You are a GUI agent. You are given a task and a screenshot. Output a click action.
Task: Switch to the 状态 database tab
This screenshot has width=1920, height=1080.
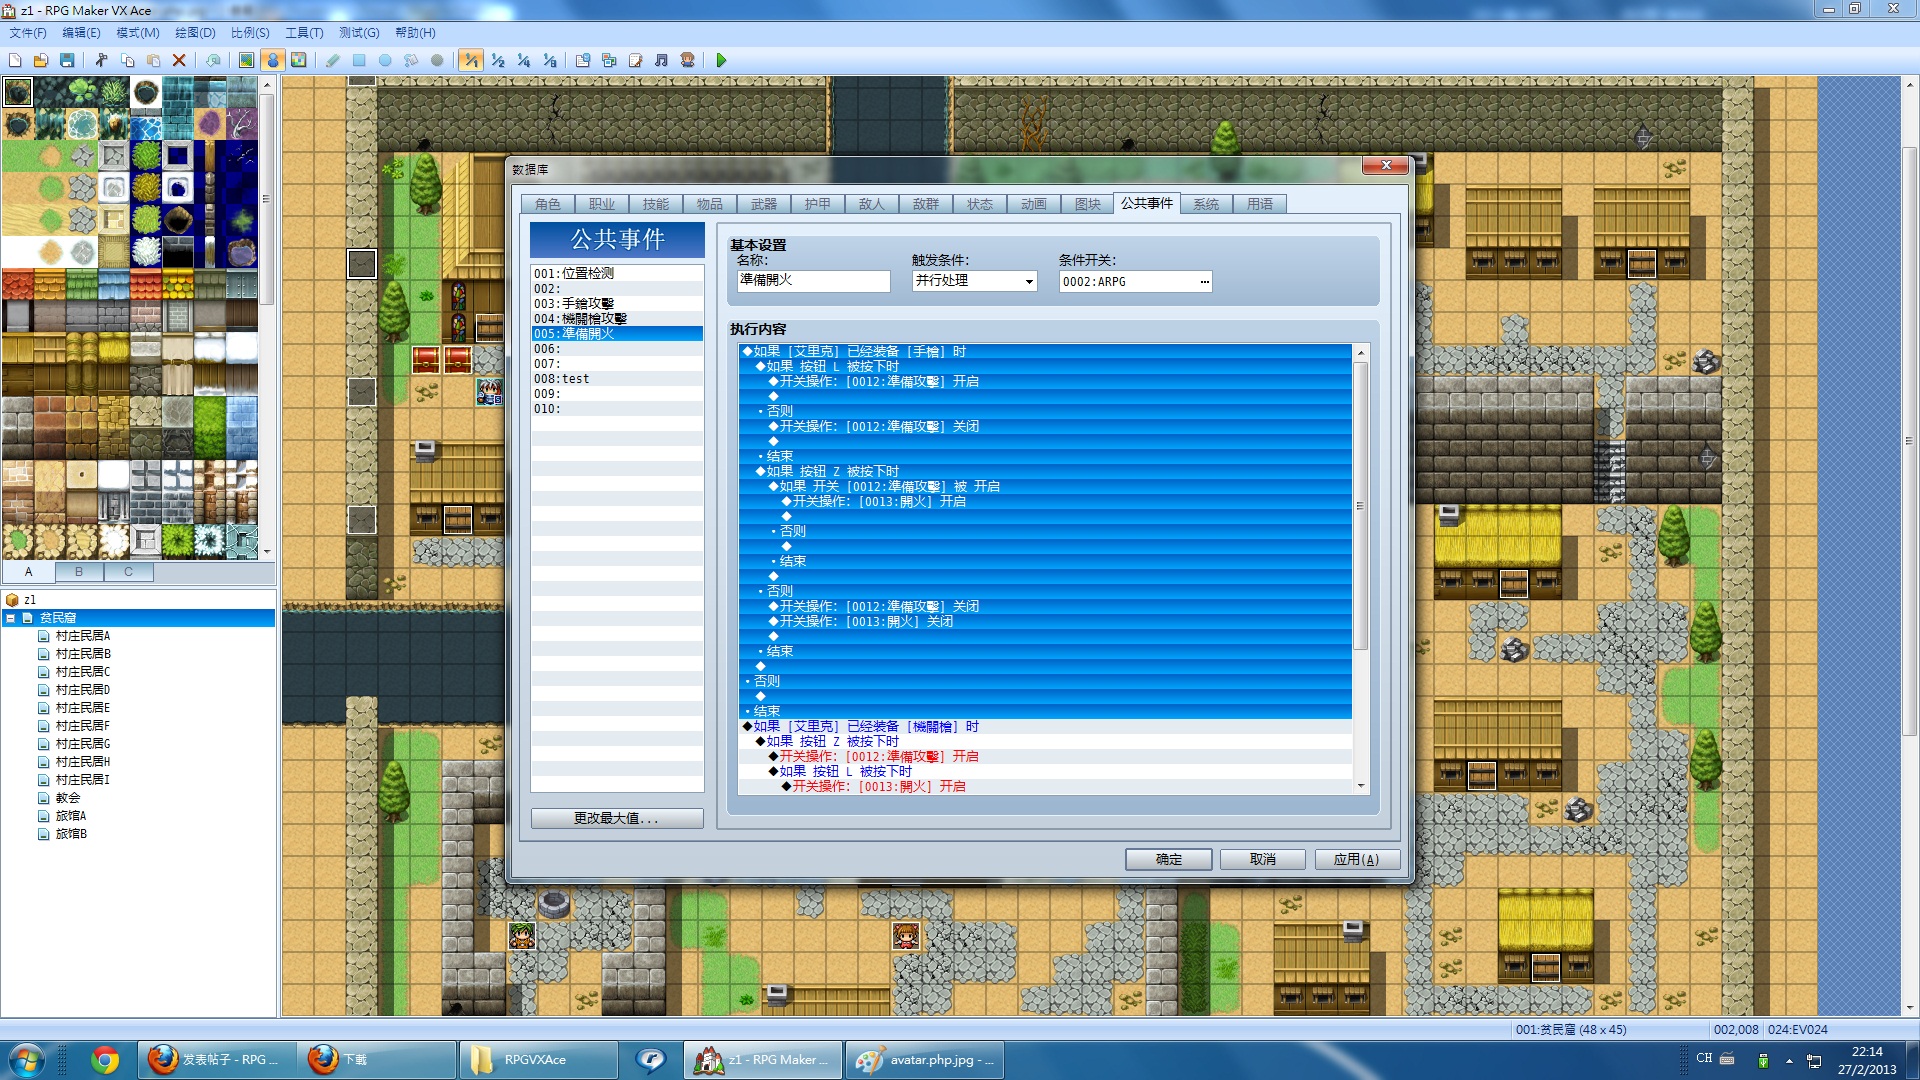point(980,204)
